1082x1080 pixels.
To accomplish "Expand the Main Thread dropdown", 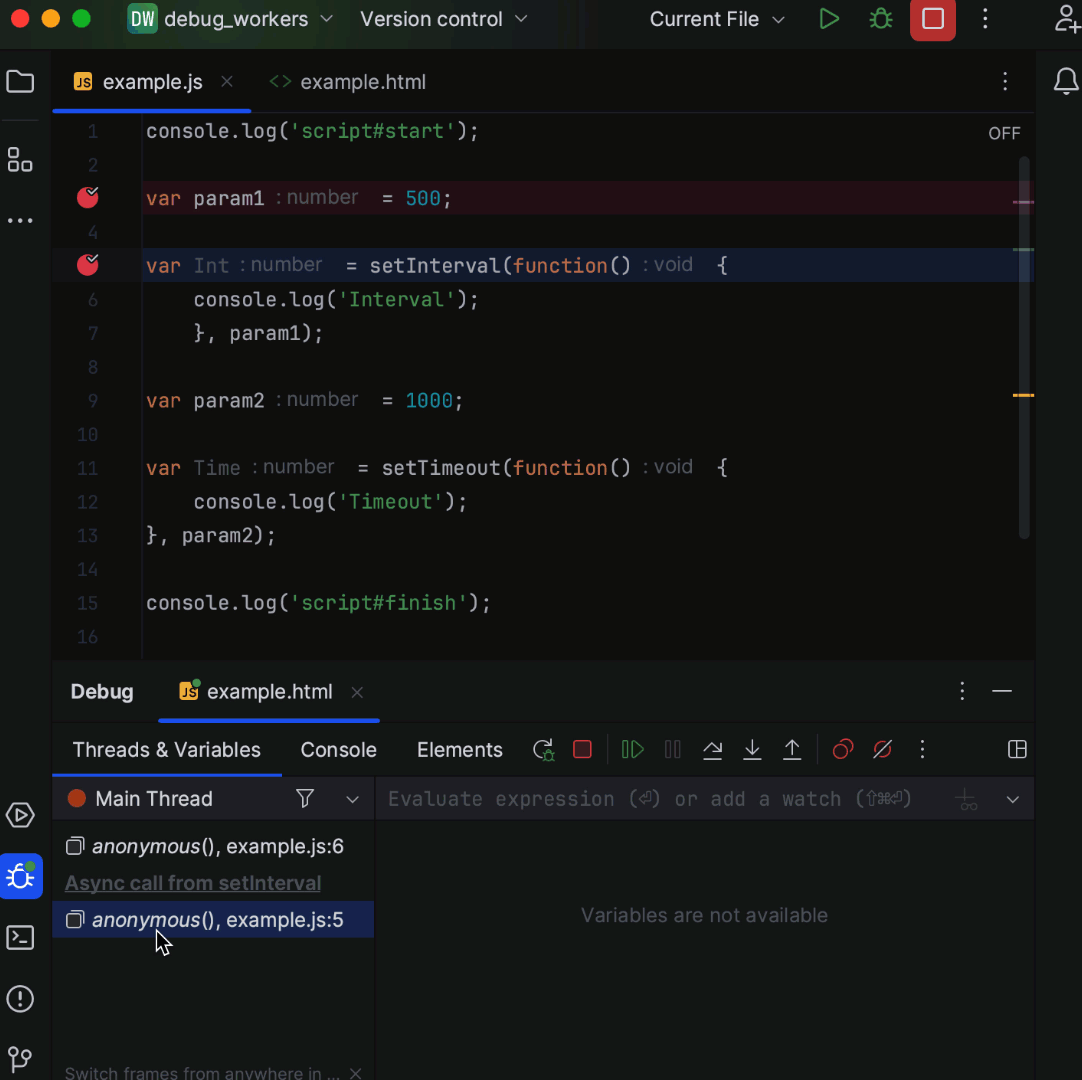I will click(x=351, y=798).
